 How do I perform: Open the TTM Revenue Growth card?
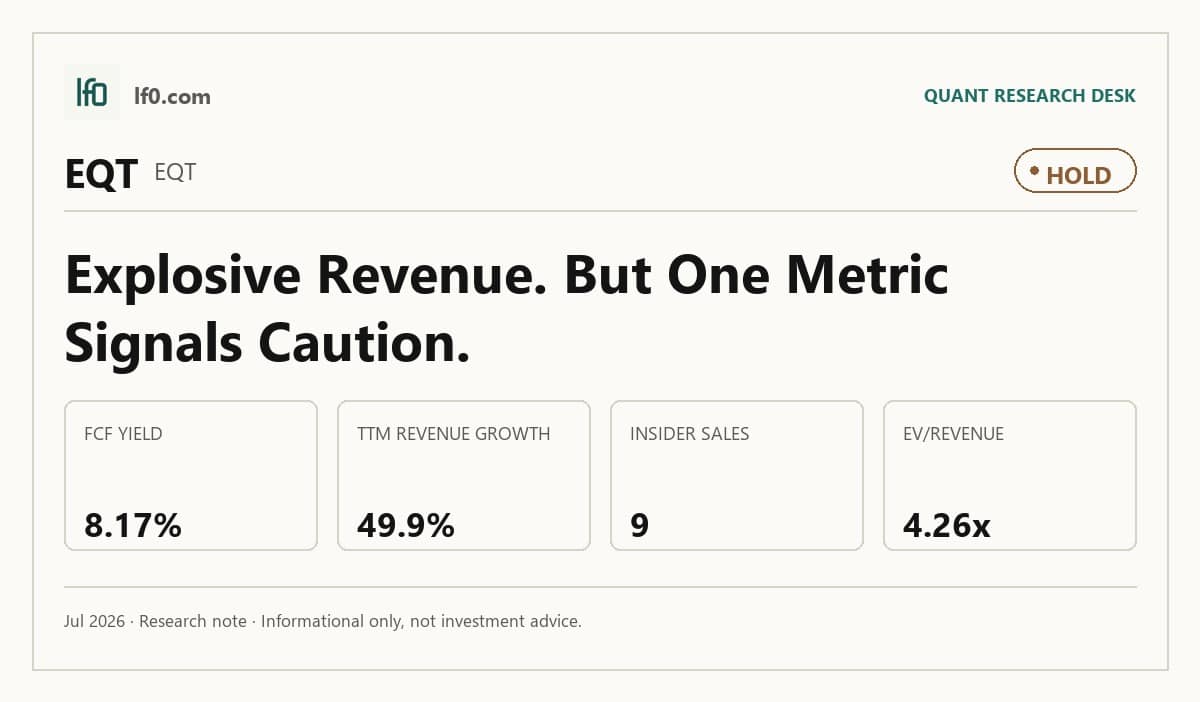(x=464, y=475)
